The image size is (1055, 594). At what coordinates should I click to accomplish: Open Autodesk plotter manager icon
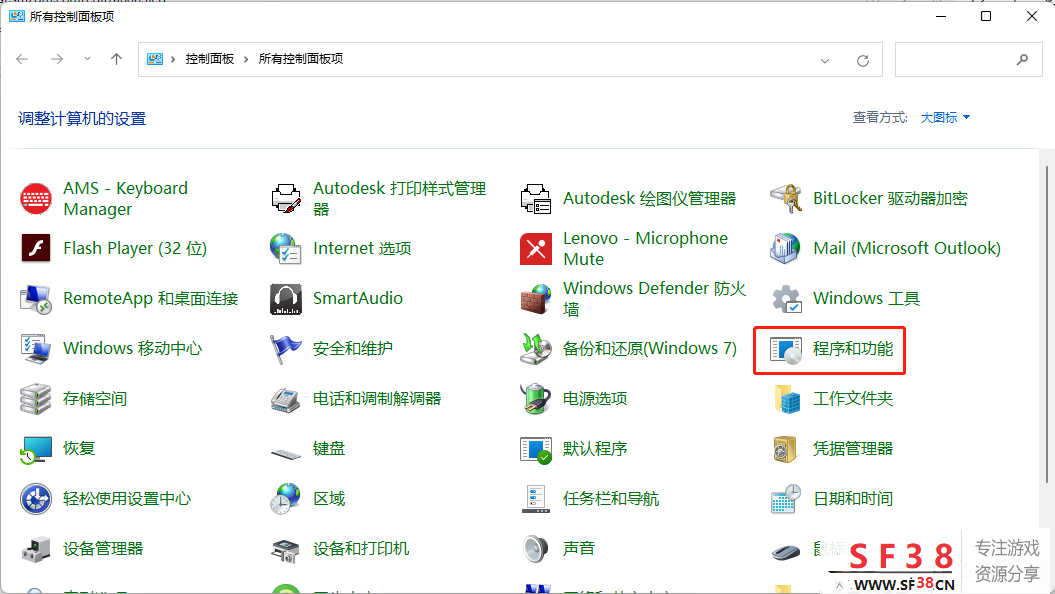(536, 199)
